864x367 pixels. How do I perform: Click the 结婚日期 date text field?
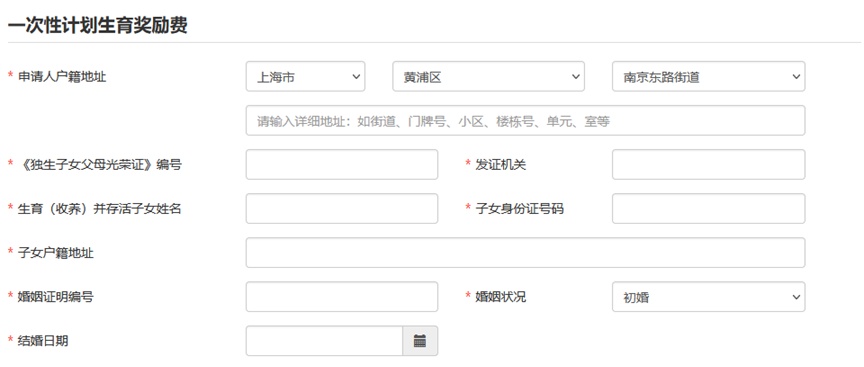pos(325,341)
